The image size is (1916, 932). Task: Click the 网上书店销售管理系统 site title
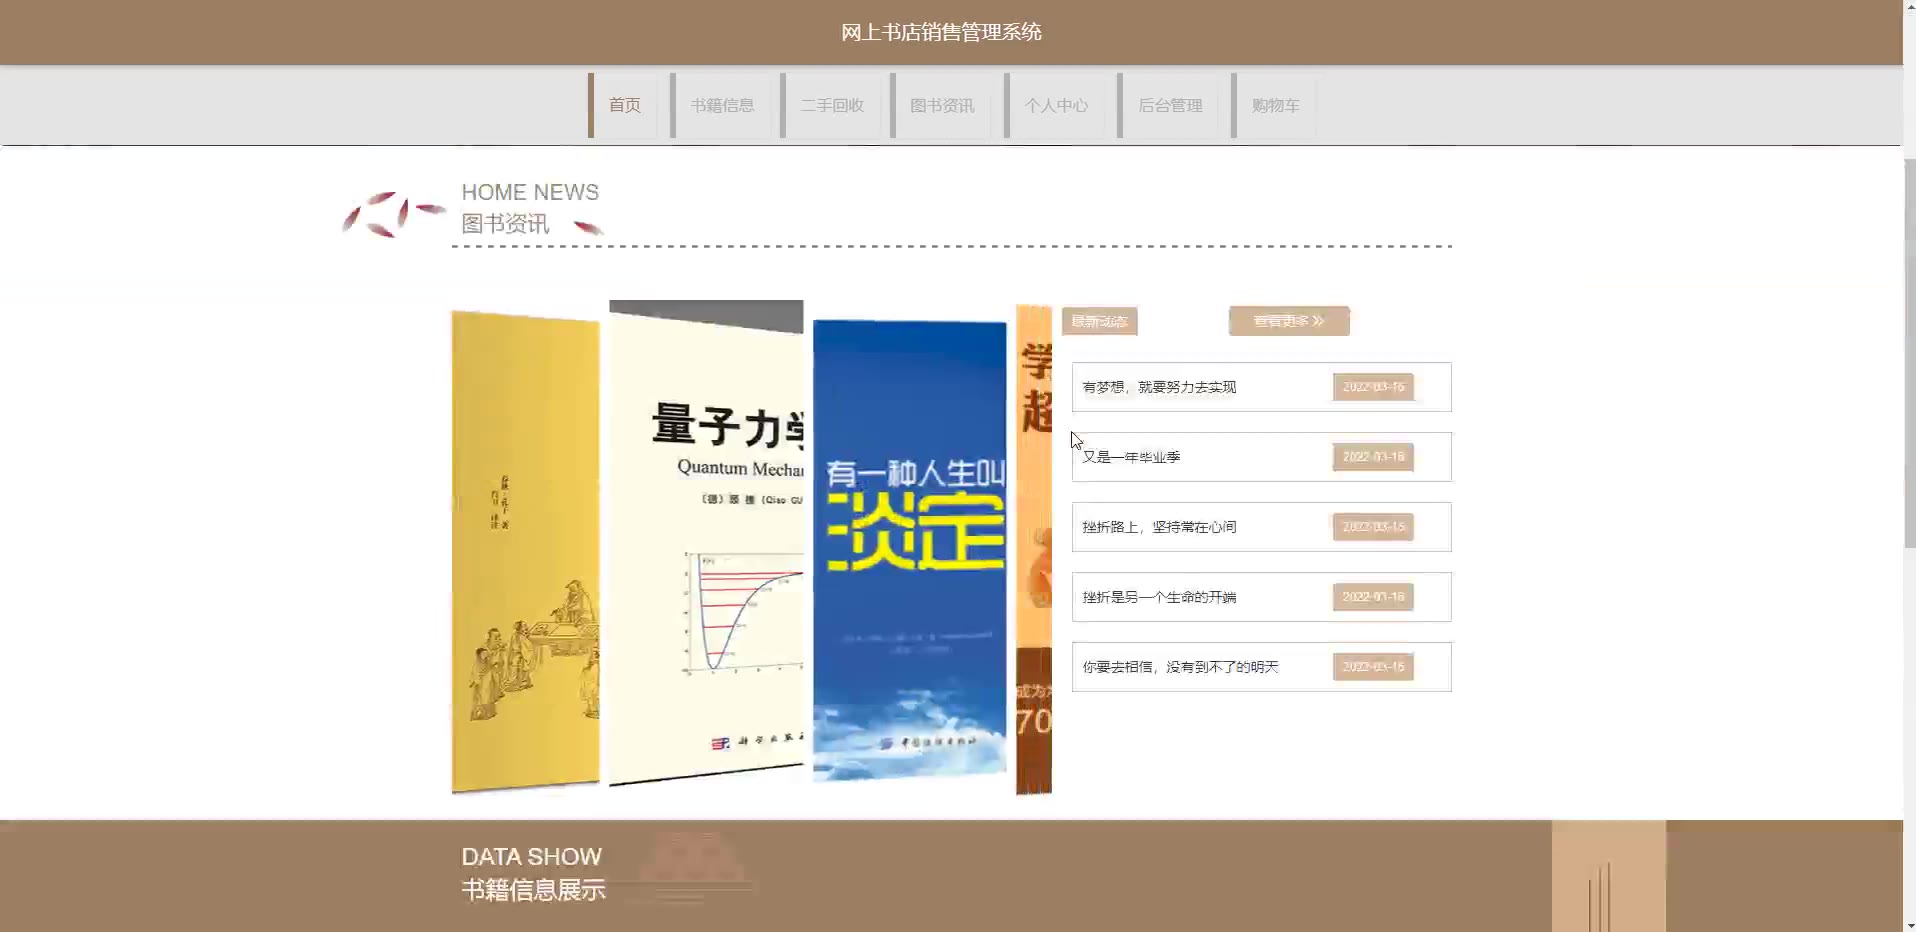pos(941,32)
